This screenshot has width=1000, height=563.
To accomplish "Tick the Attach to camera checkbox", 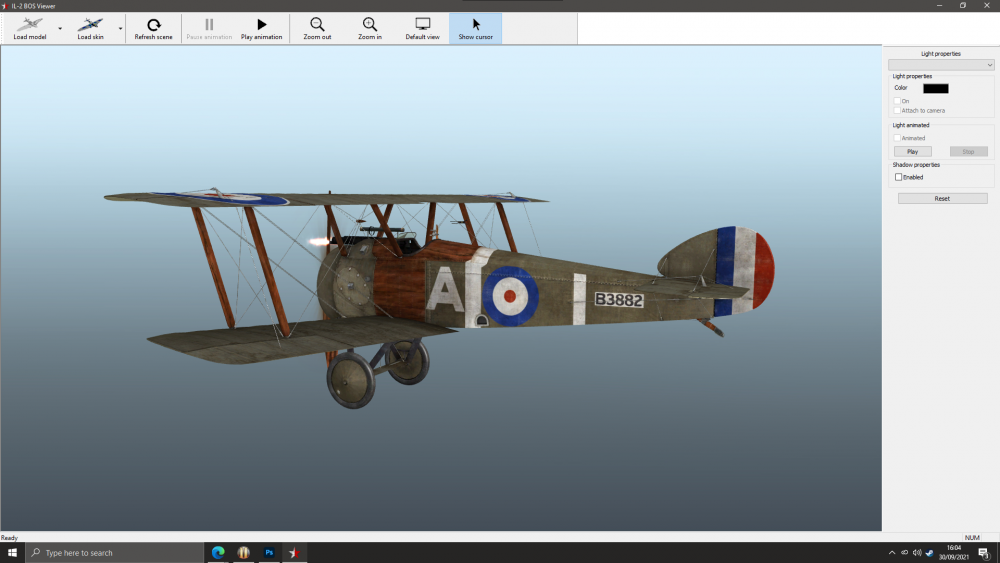I will (x=897, y=110).
